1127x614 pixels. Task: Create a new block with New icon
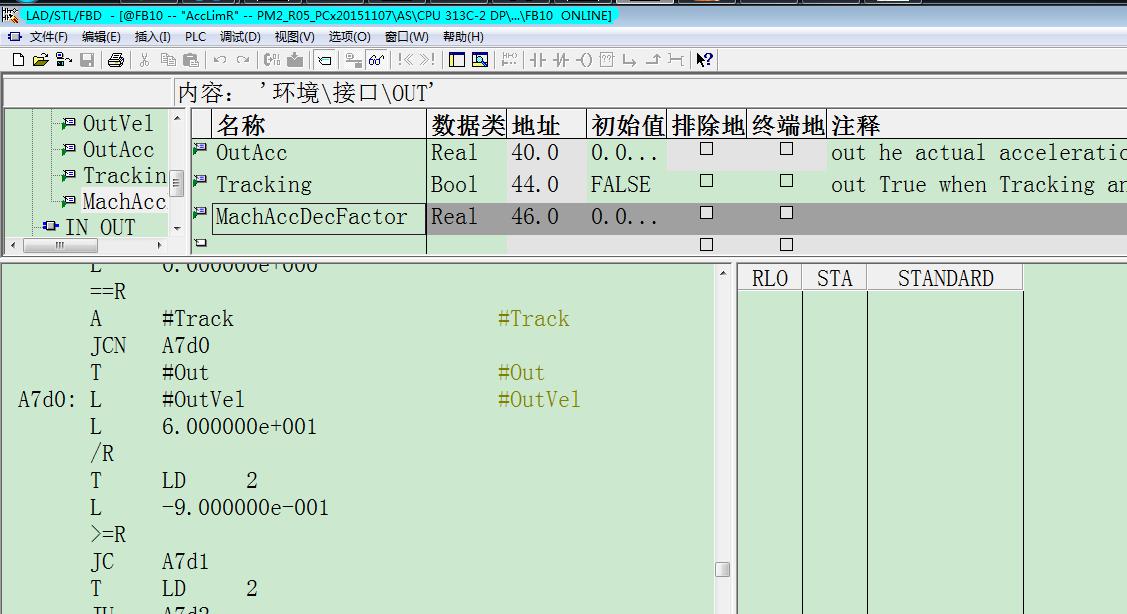coord(19,60)
